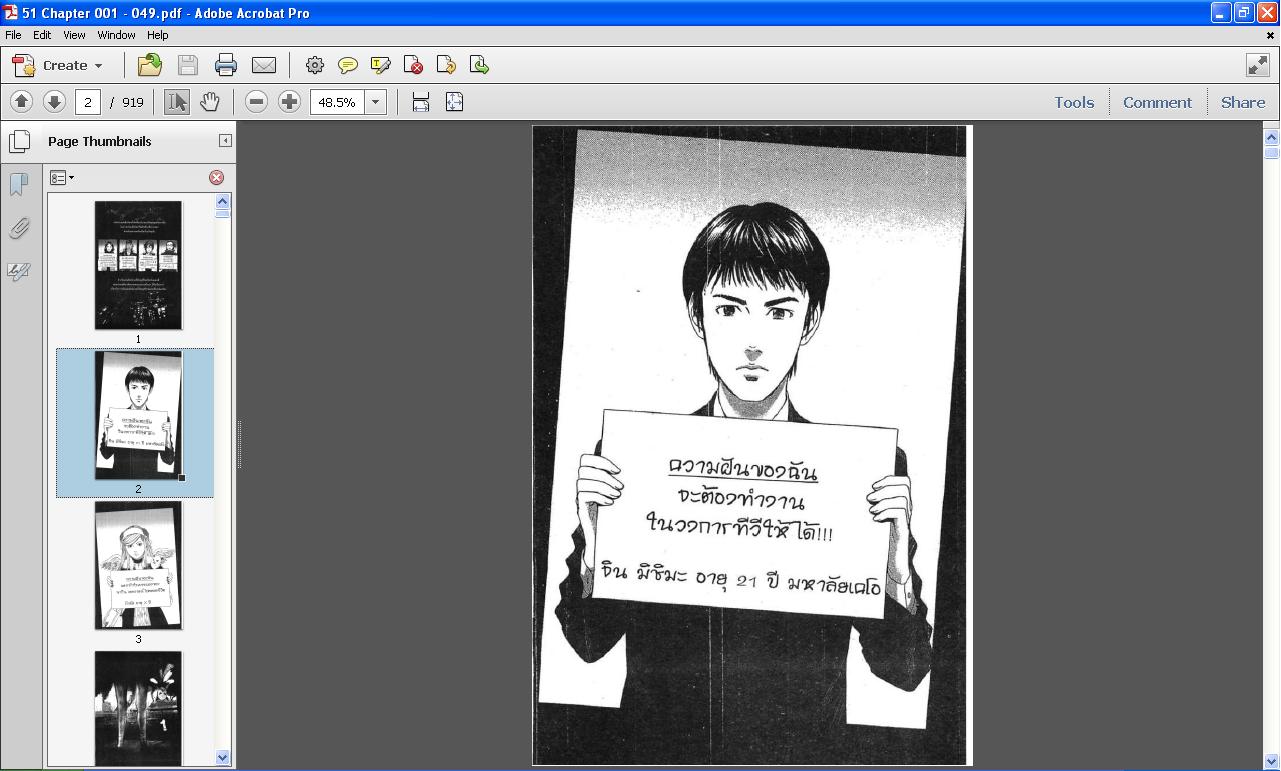
Task: Click the thumbnails panel scroll down arrow
Action: click(223, 758)
